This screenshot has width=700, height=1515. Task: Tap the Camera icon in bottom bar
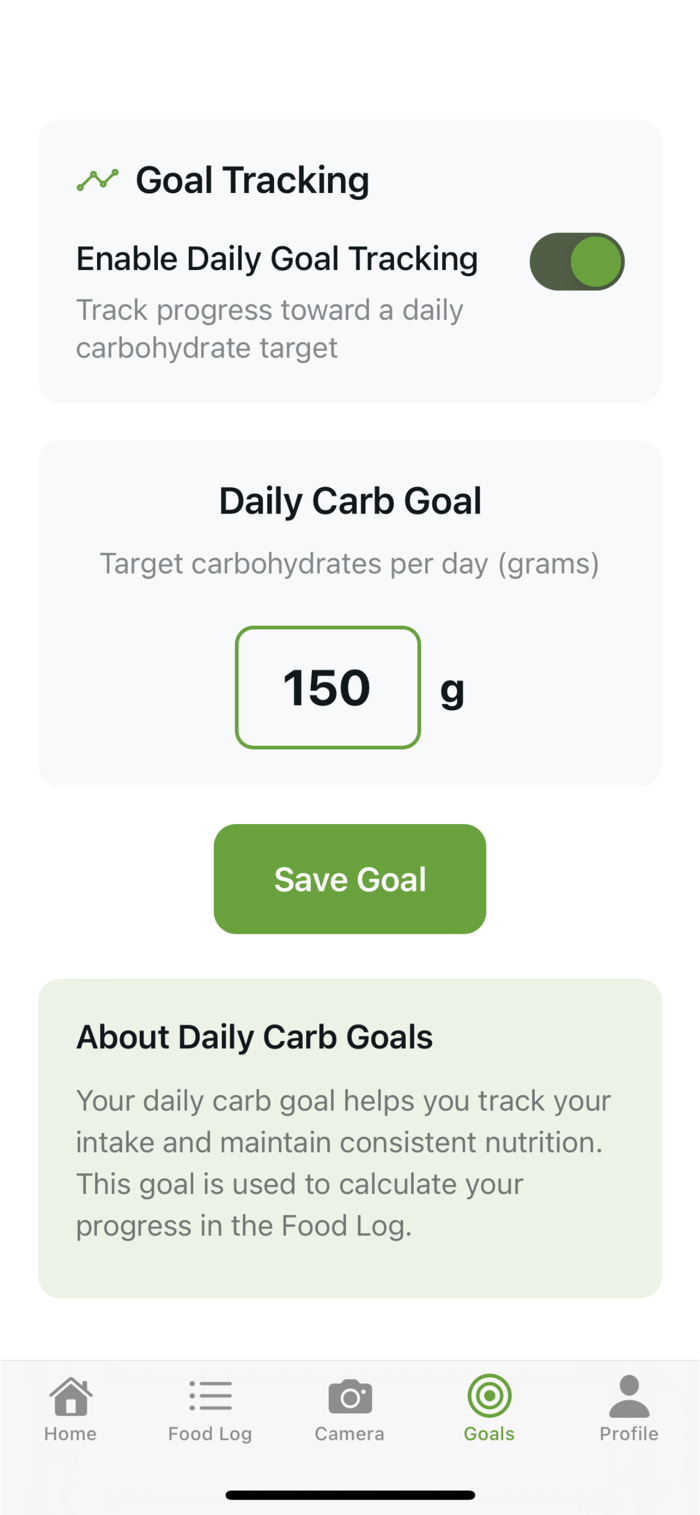350,1396
